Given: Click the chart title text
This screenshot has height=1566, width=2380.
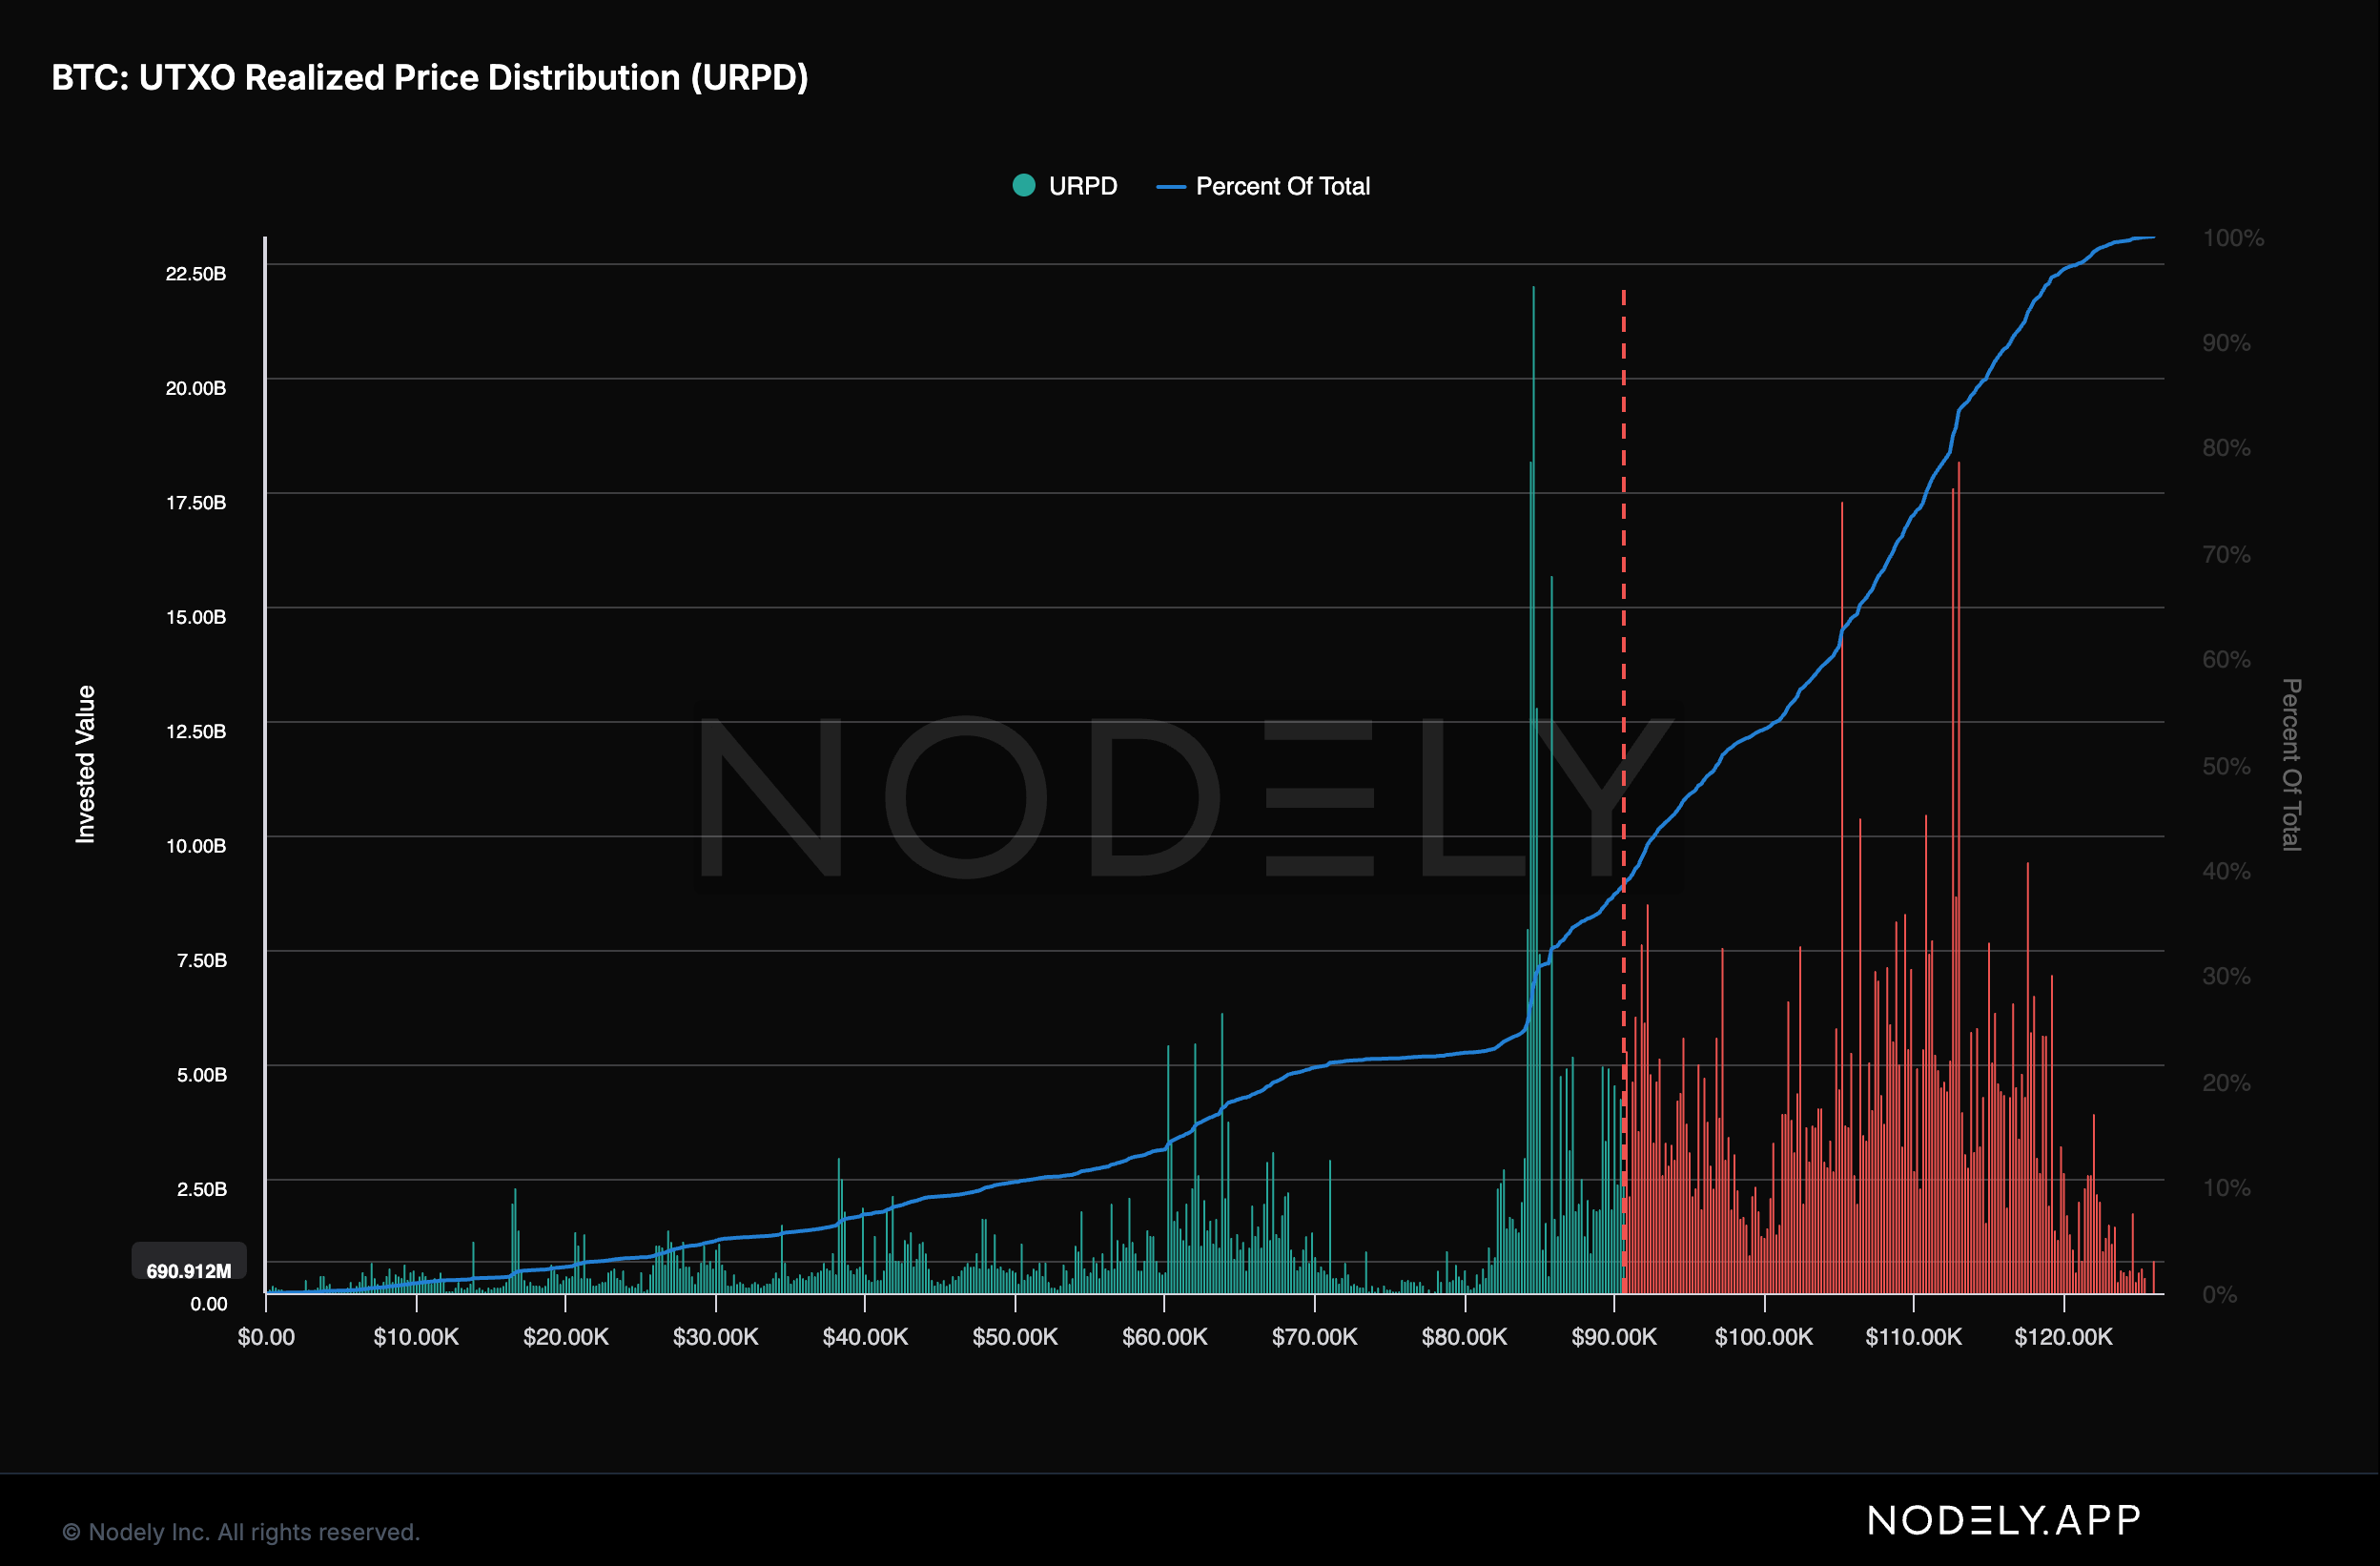Looking at the screenshot, I should pyautogui.click(x=429, y=77).
